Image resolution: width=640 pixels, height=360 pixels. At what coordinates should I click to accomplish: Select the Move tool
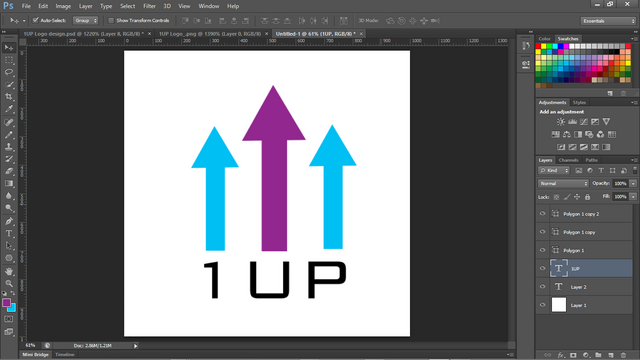9,48
